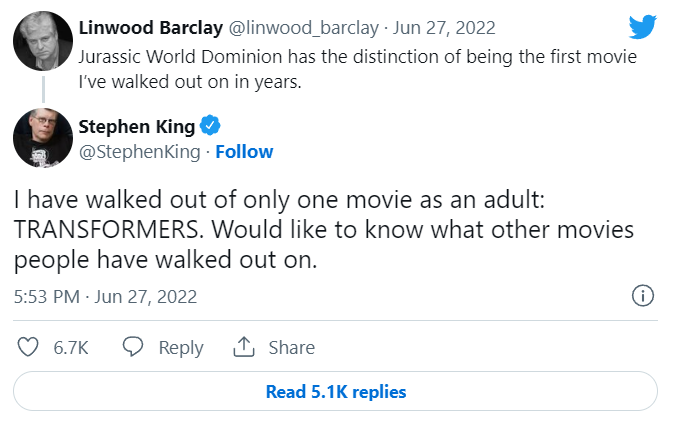Click Stephen King's verified badge

click(x=211, y=126)
